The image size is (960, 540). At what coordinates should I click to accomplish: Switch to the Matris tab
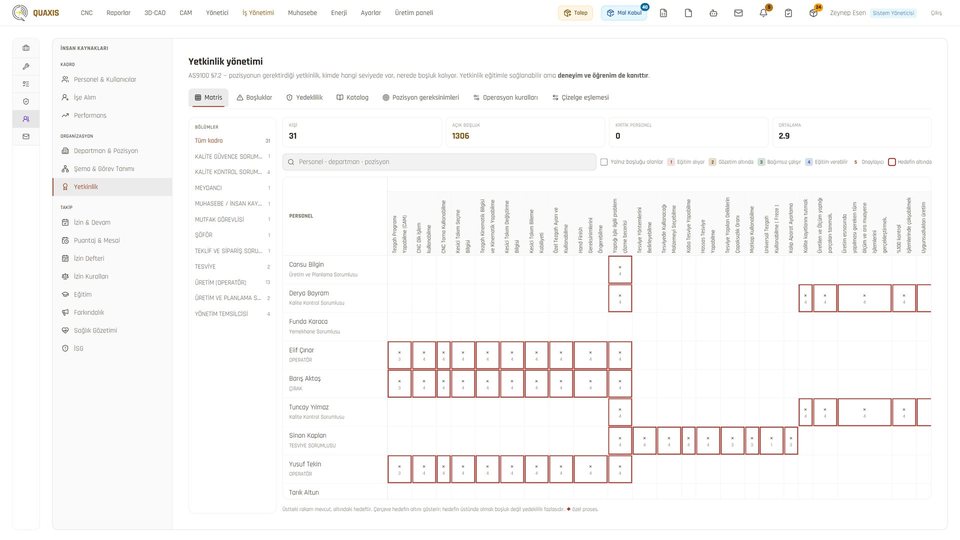(208, 97)
